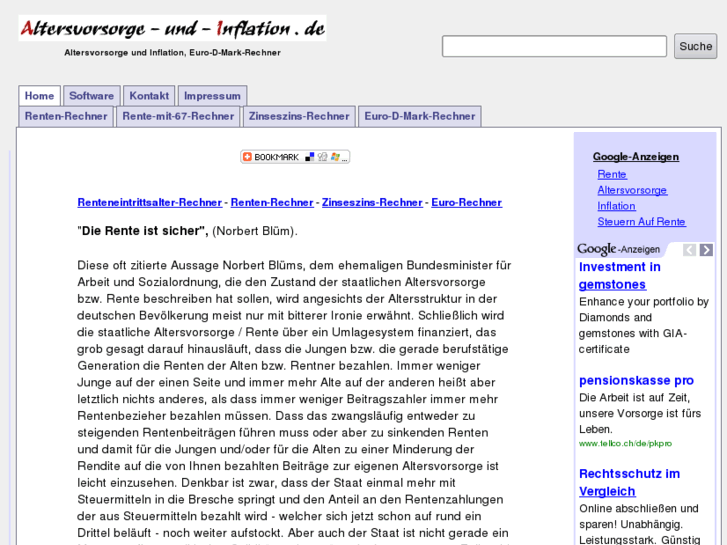The height and width of the screenshot is (545, 727).
Task: Switch to the Software tab
Action: [x=91, y=96]
